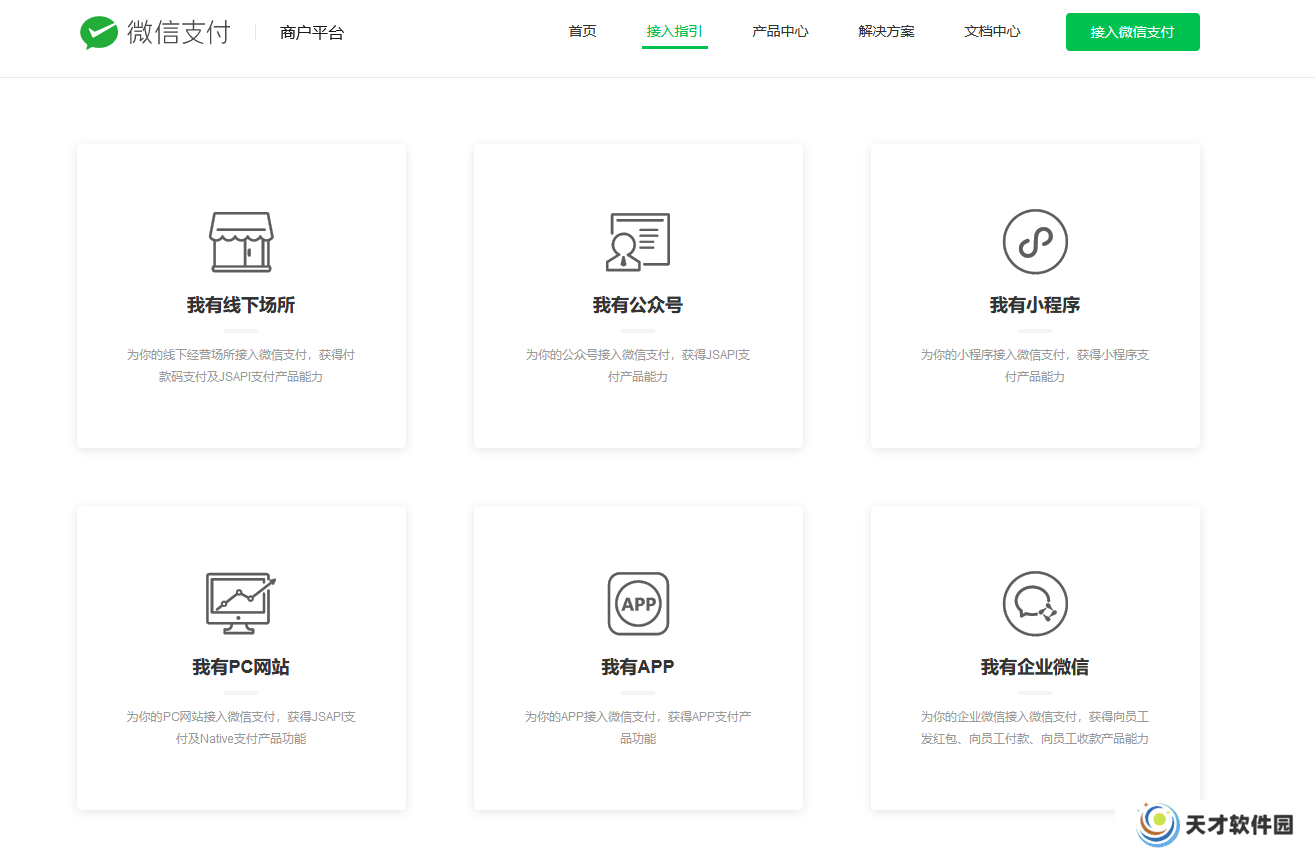Click the mini program icon above 我有小程序

click(x=1035, y=241)
